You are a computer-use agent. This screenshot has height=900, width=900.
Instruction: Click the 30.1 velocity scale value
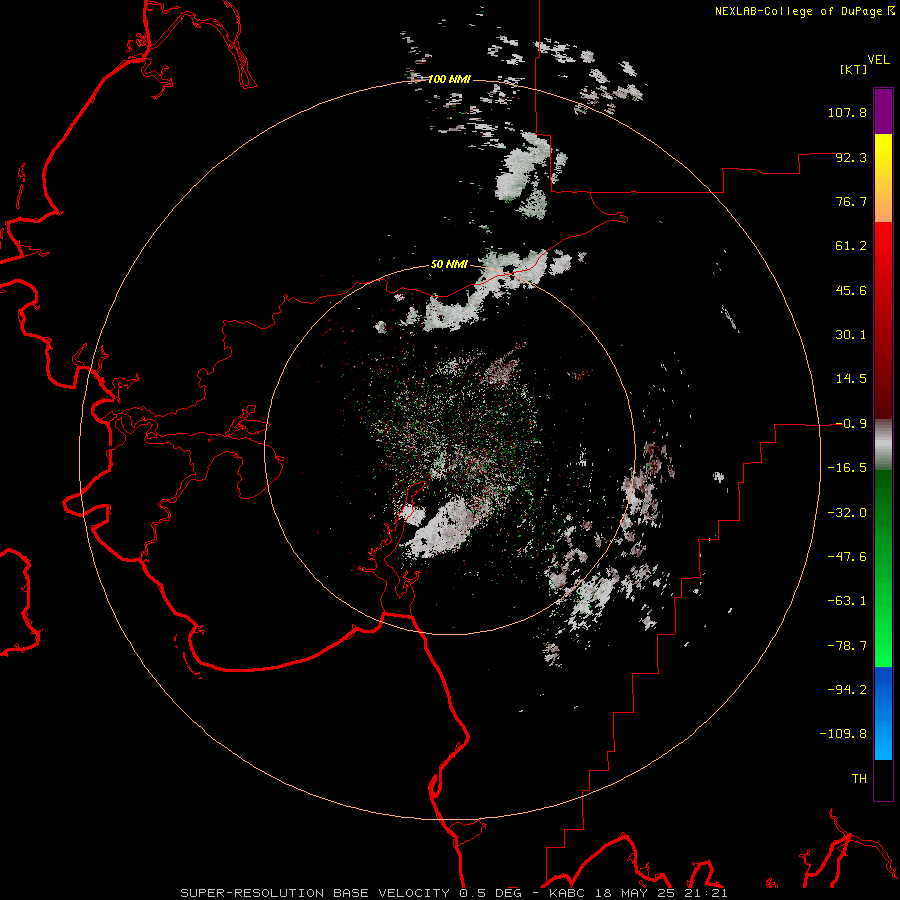click(x=851, y=335)
